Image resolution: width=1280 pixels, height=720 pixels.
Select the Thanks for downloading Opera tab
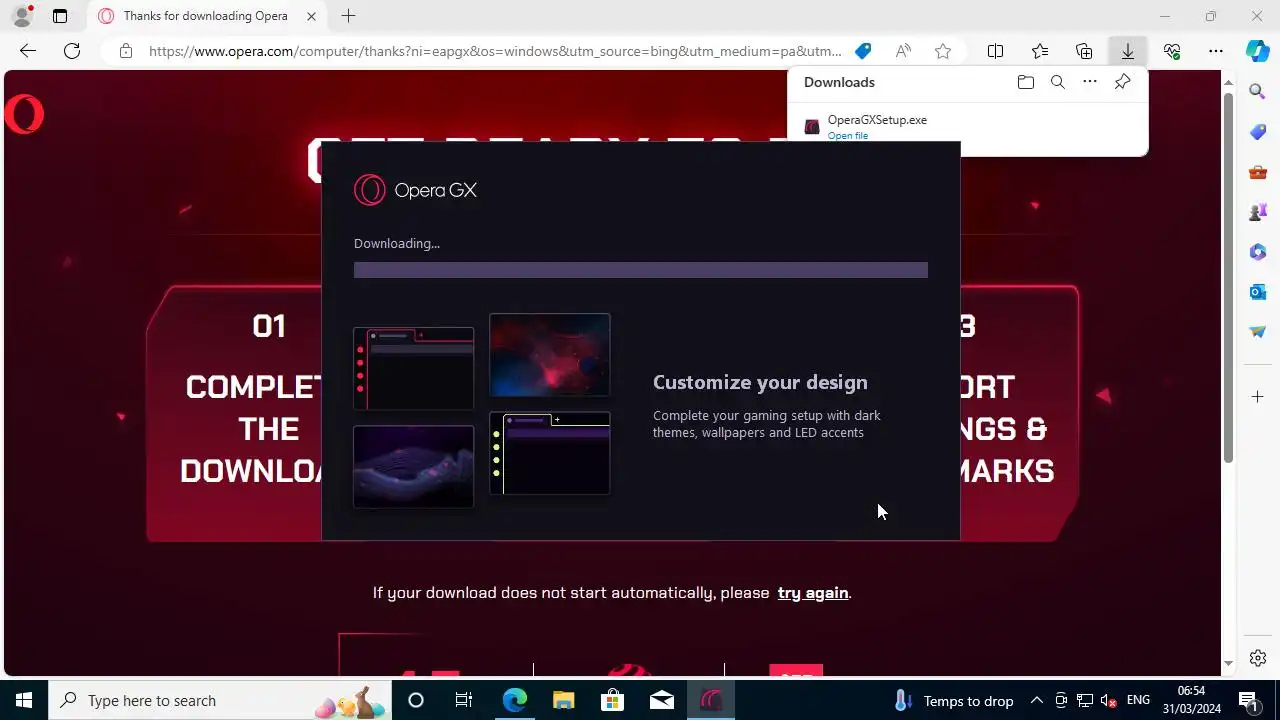(x=208, y=16)
